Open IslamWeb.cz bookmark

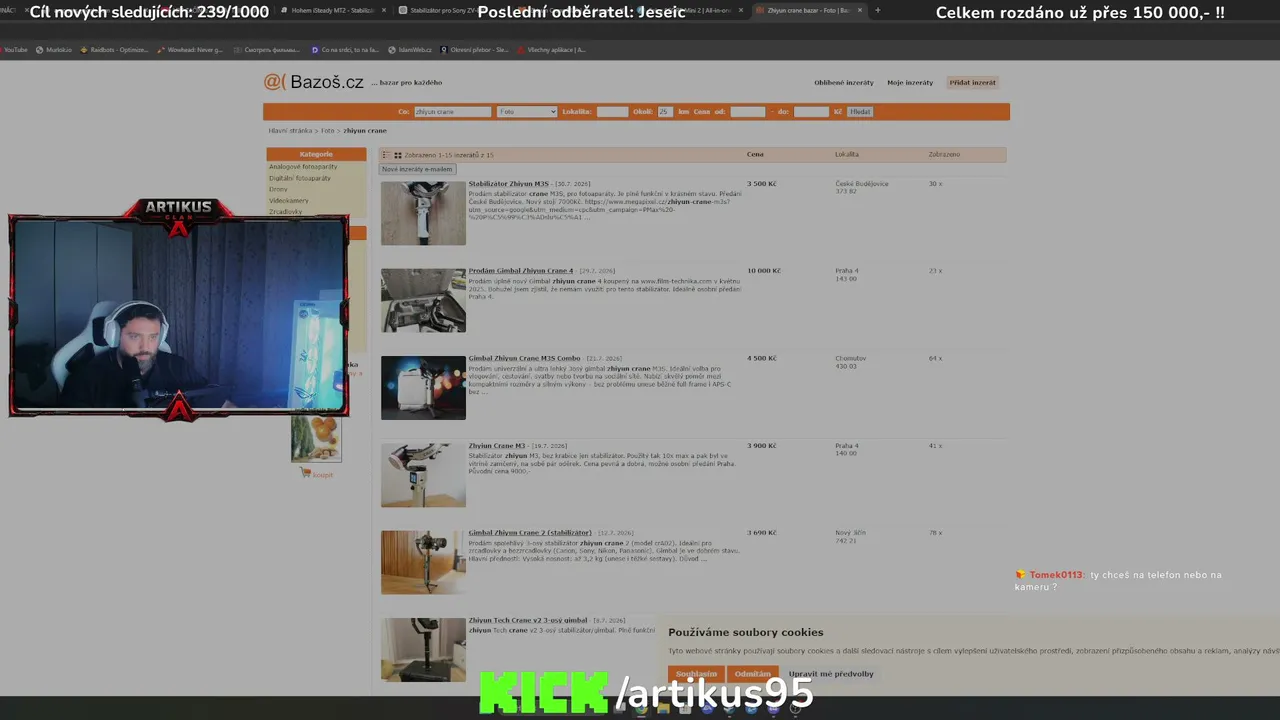[411, 49]
